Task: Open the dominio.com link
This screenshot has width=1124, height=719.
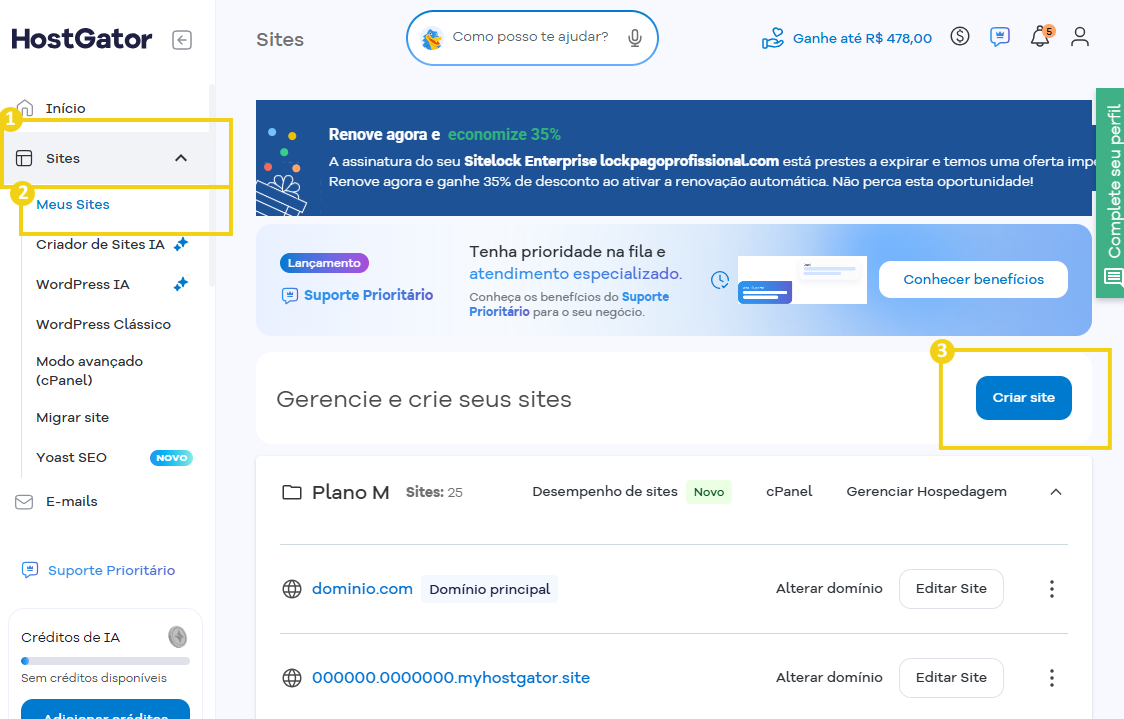Action: [x=362, y=589]
